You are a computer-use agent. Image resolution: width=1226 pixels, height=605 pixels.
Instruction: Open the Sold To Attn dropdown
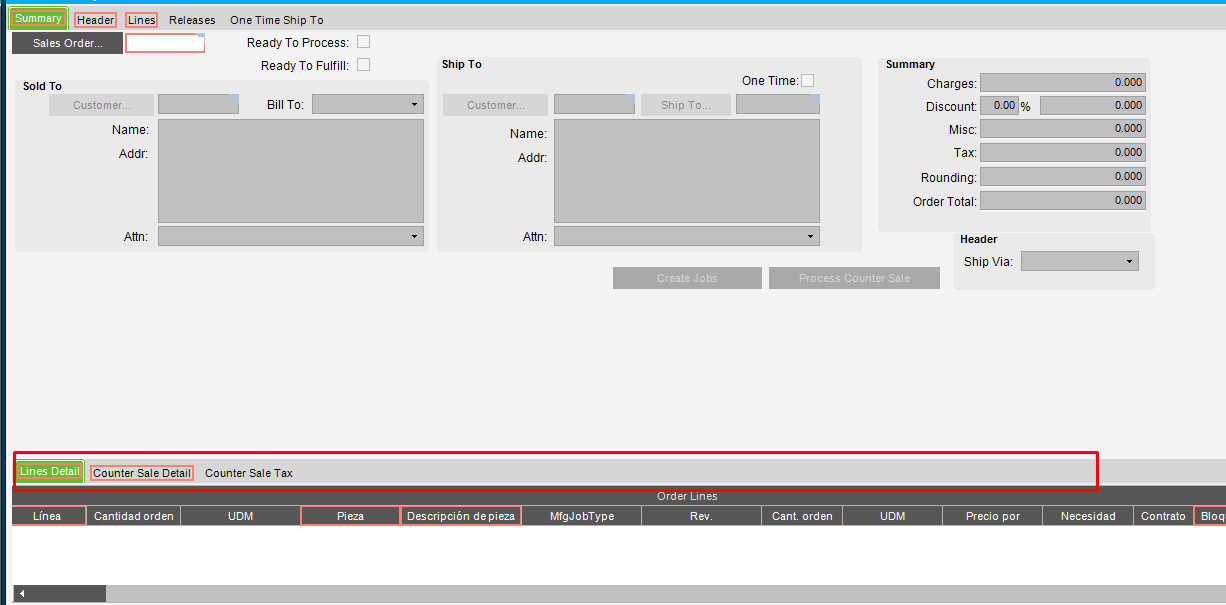[291, 236]
